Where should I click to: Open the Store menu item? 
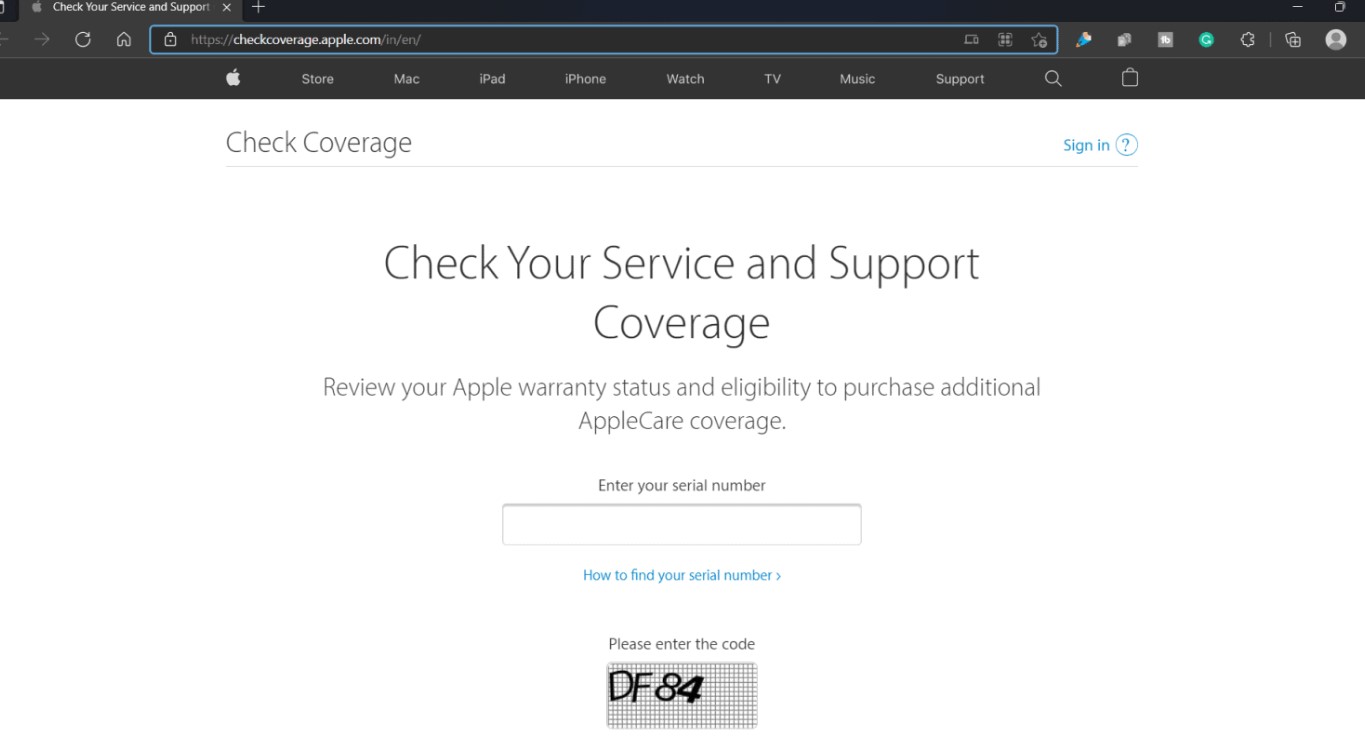[x=318, y=79]
